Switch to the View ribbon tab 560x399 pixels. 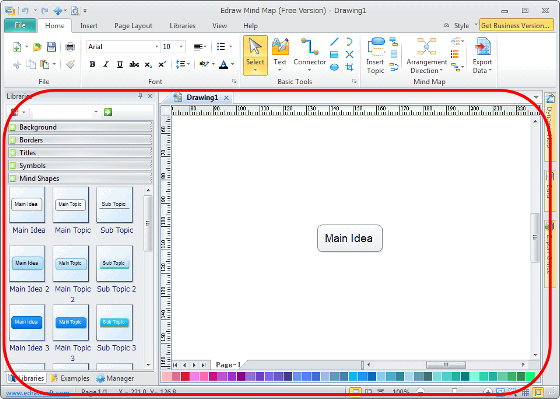pyautogui.click(x=219, y=26)
